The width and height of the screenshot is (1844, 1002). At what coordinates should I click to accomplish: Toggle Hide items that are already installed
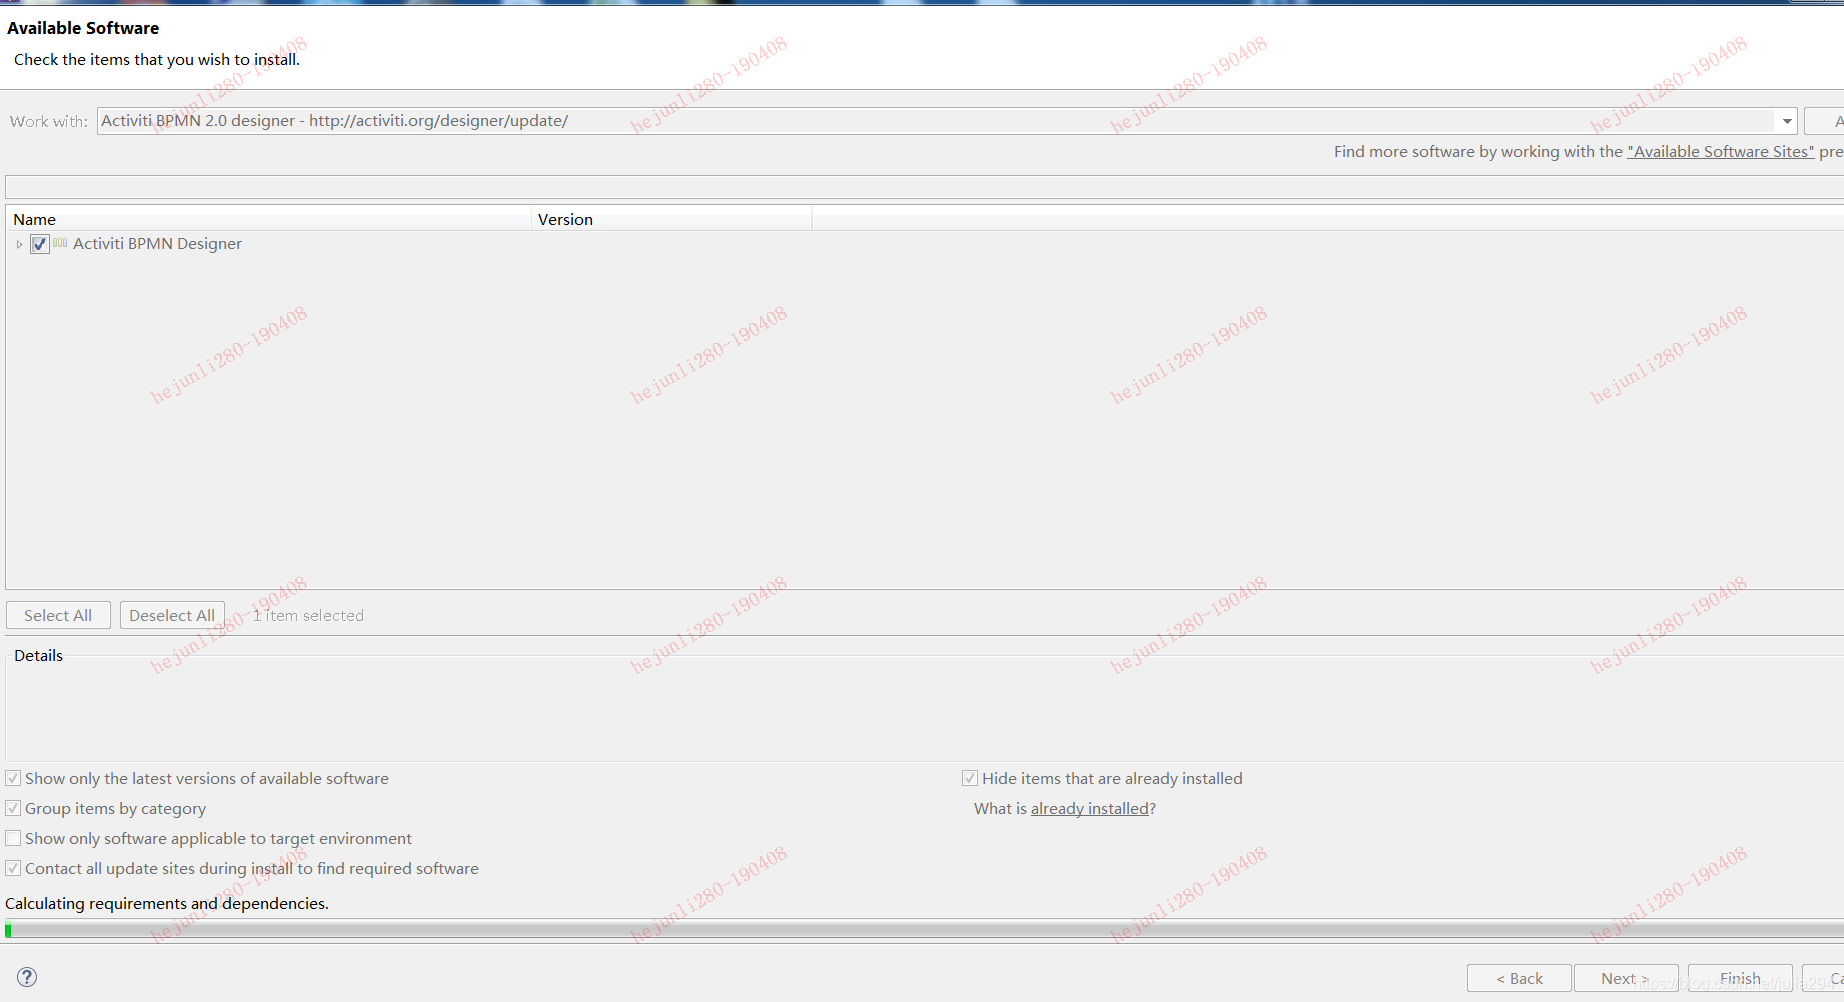pyautogui.click(x=970, y=778)
